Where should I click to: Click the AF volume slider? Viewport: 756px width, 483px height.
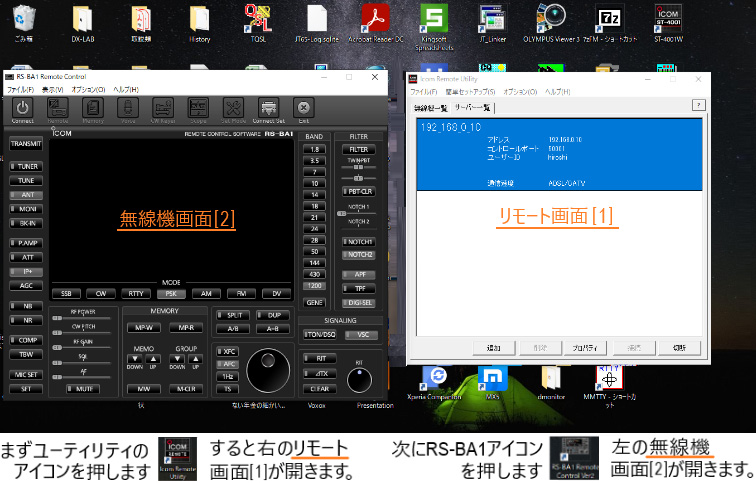83,377
